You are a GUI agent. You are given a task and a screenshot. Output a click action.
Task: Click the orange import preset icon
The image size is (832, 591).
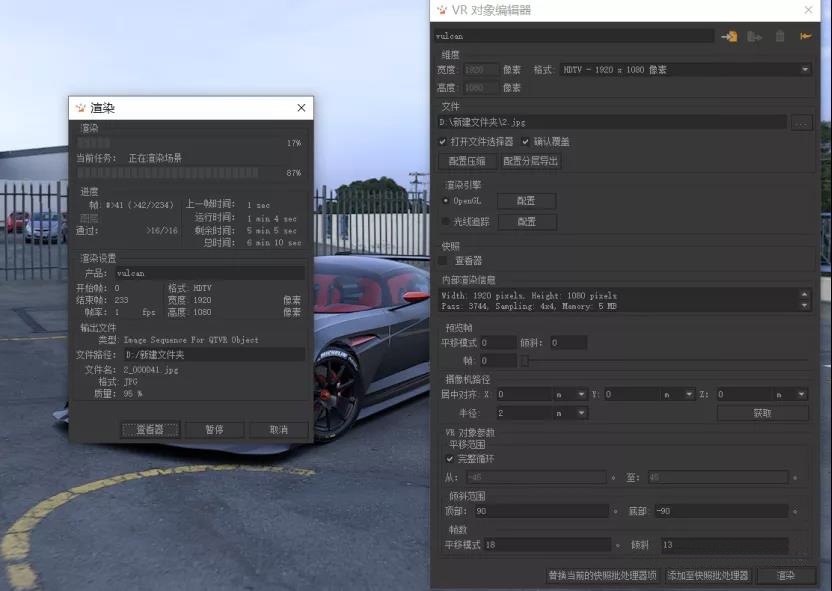click(x=729, y=36)
